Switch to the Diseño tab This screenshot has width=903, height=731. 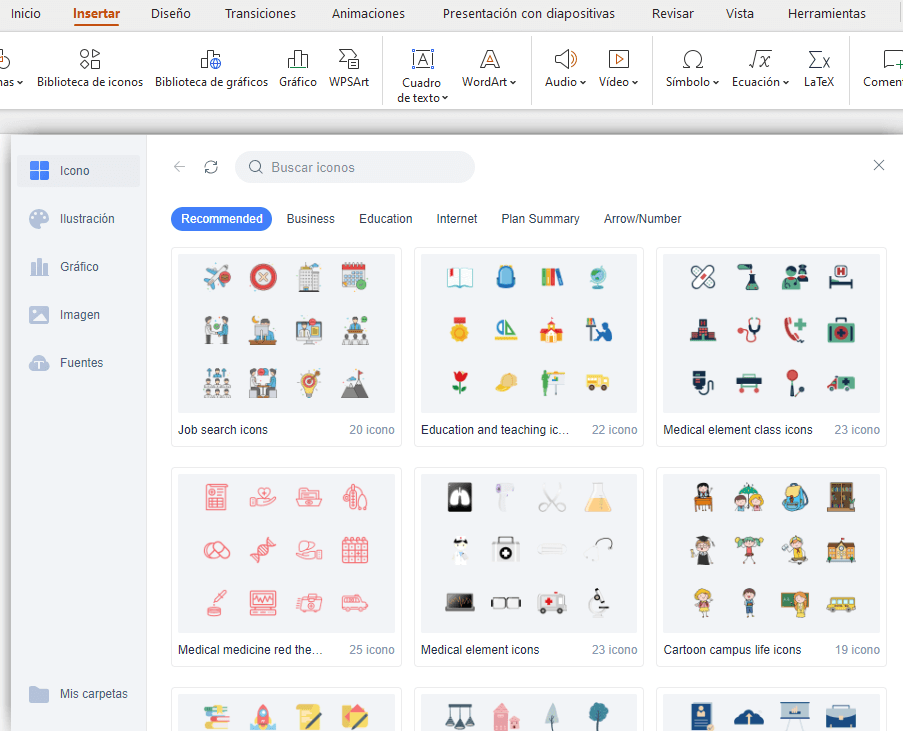[170, 14]
